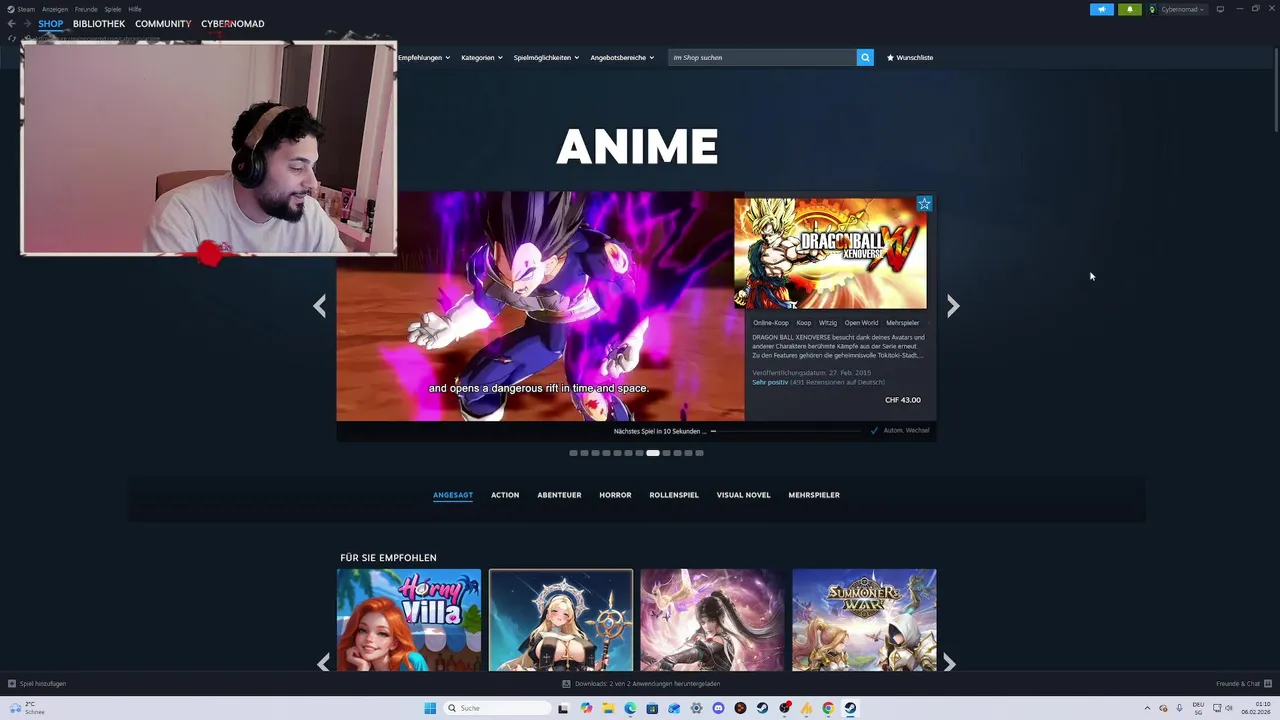Image resolution: width=1280 pixels, height=720 pixels.
Task: Select the VISUAL NOVEL category tab
Action: pos(743,495)
